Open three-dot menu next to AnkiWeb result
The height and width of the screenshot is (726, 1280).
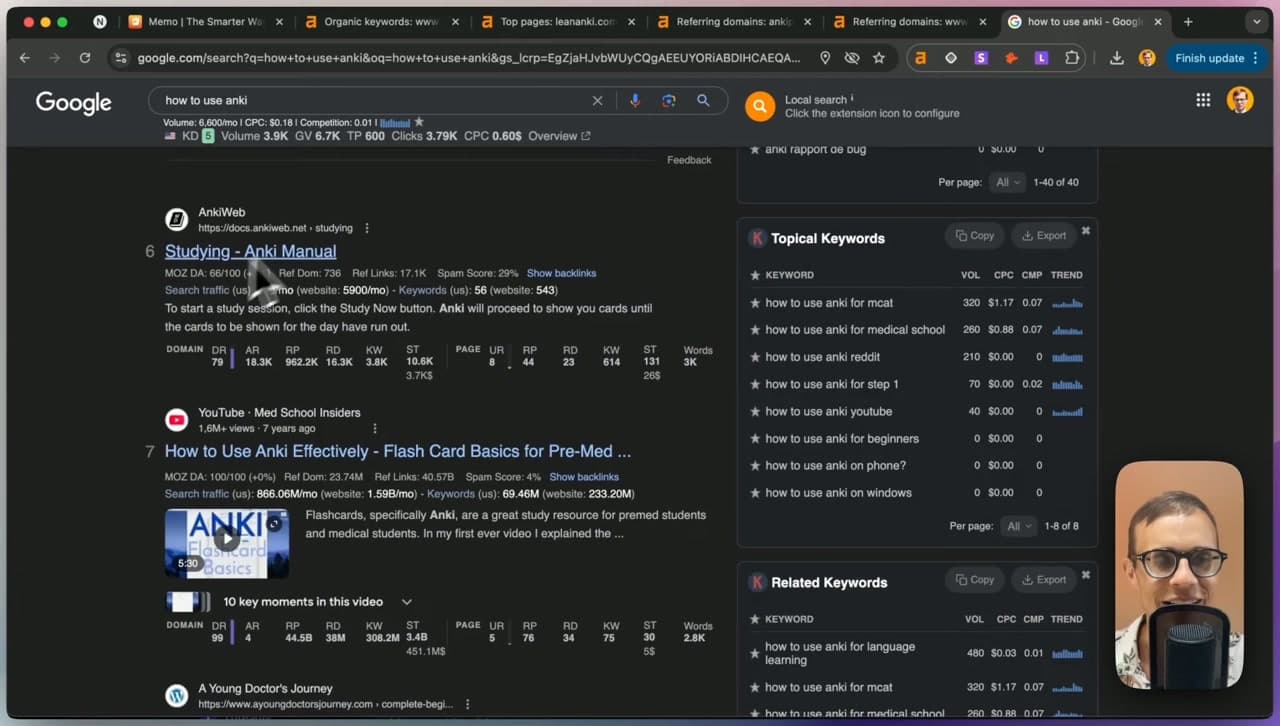pos(367,228)
